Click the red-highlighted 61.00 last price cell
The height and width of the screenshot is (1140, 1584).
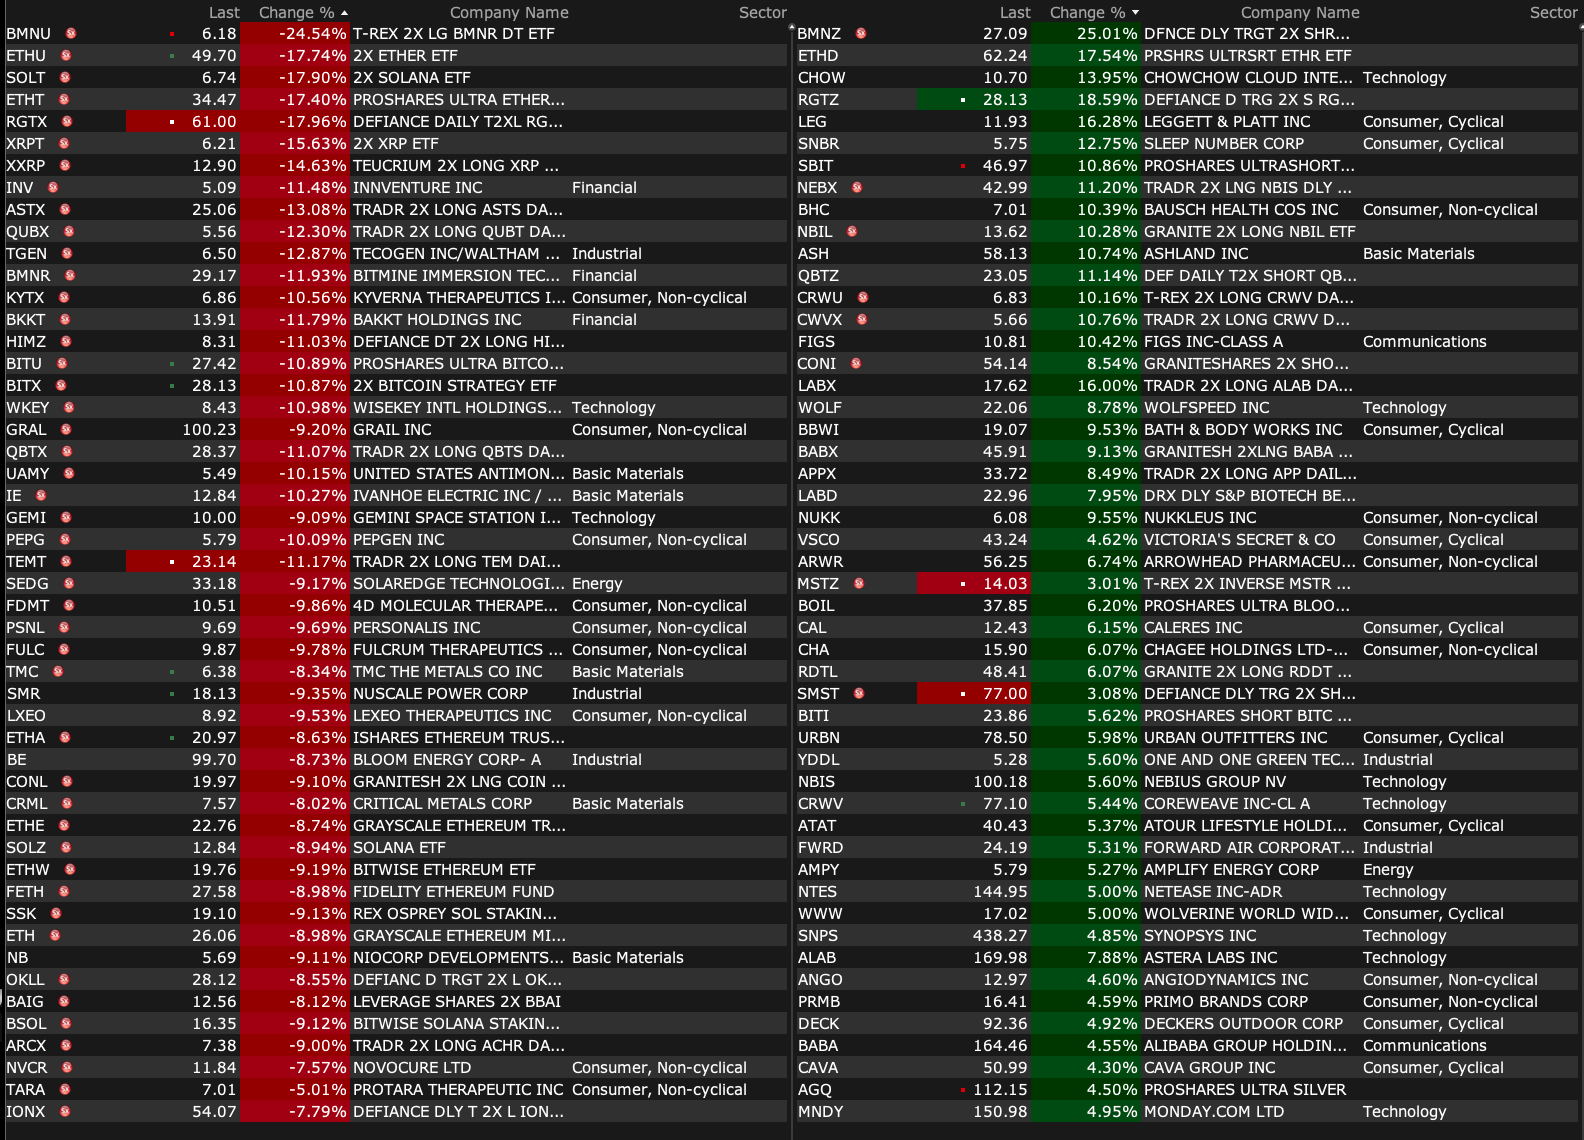pos(213,122)
